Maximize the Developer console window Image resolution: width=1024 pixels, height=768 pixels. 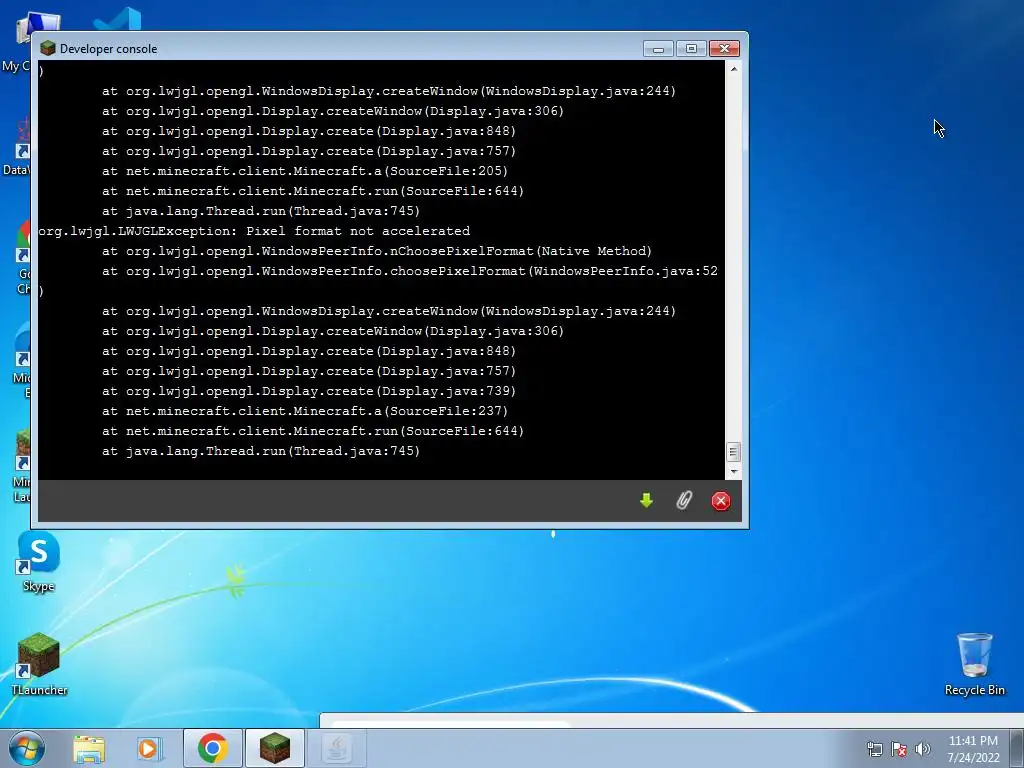691,49
